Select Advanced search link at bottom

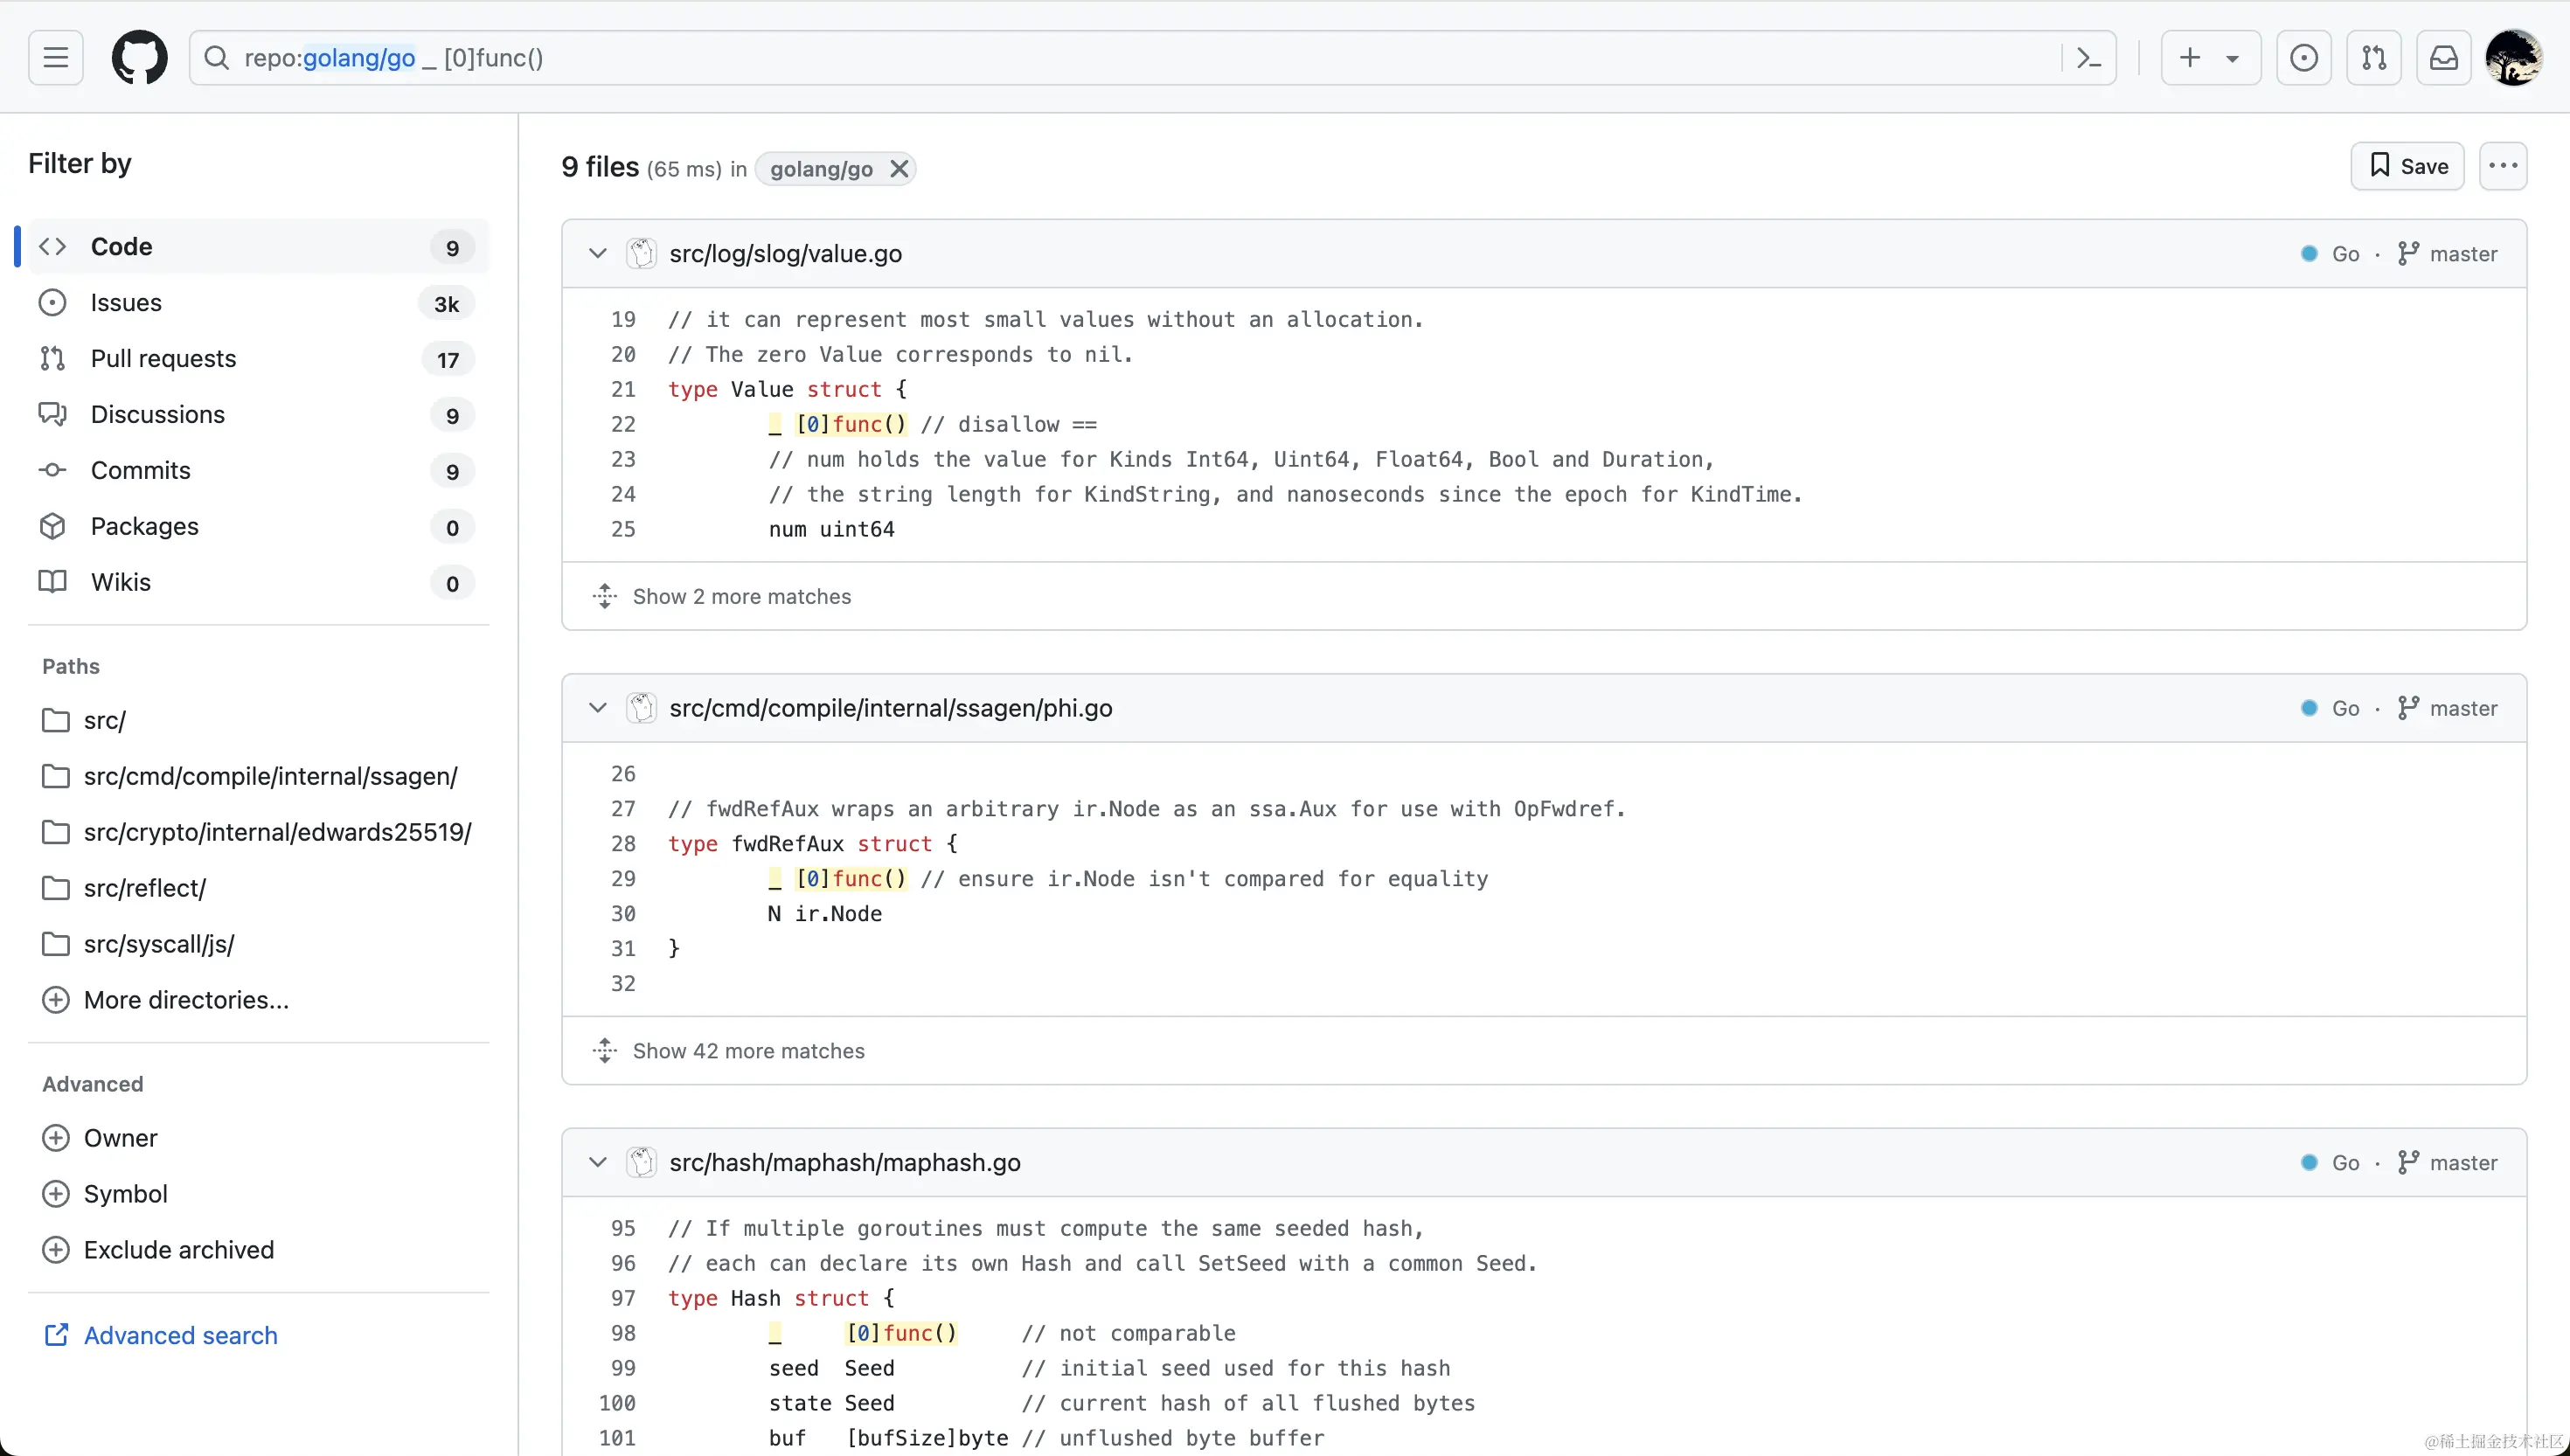(180, 1335)
